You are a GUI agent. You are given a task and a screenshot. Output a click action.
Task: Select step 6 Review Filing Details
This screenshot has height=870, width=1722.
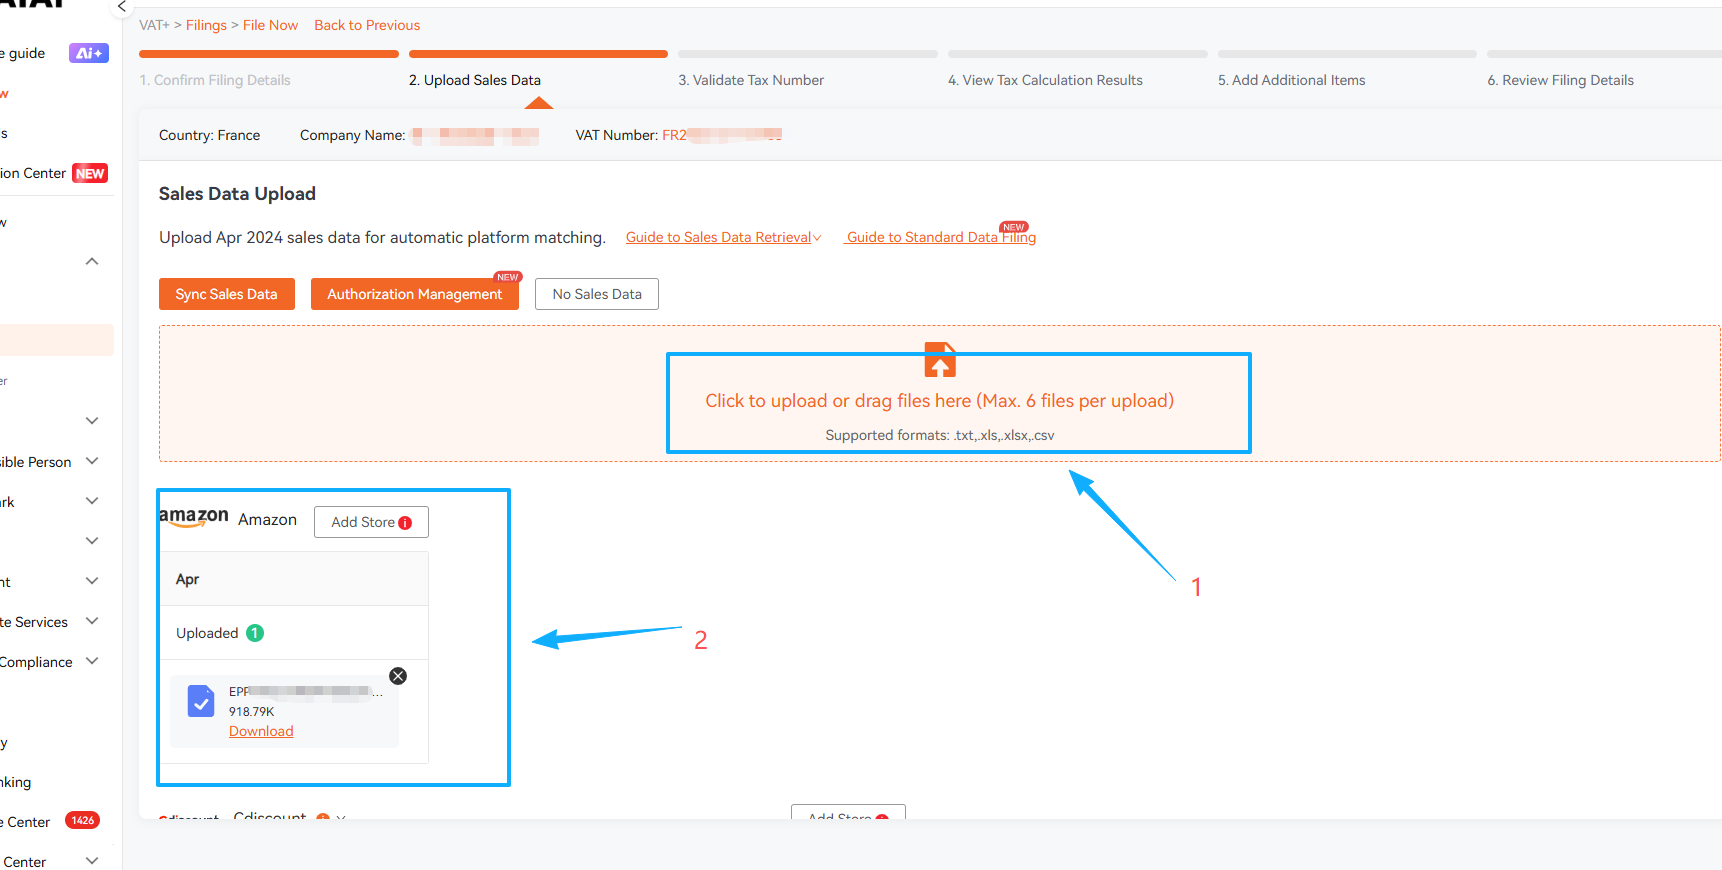coord(1560,80)
